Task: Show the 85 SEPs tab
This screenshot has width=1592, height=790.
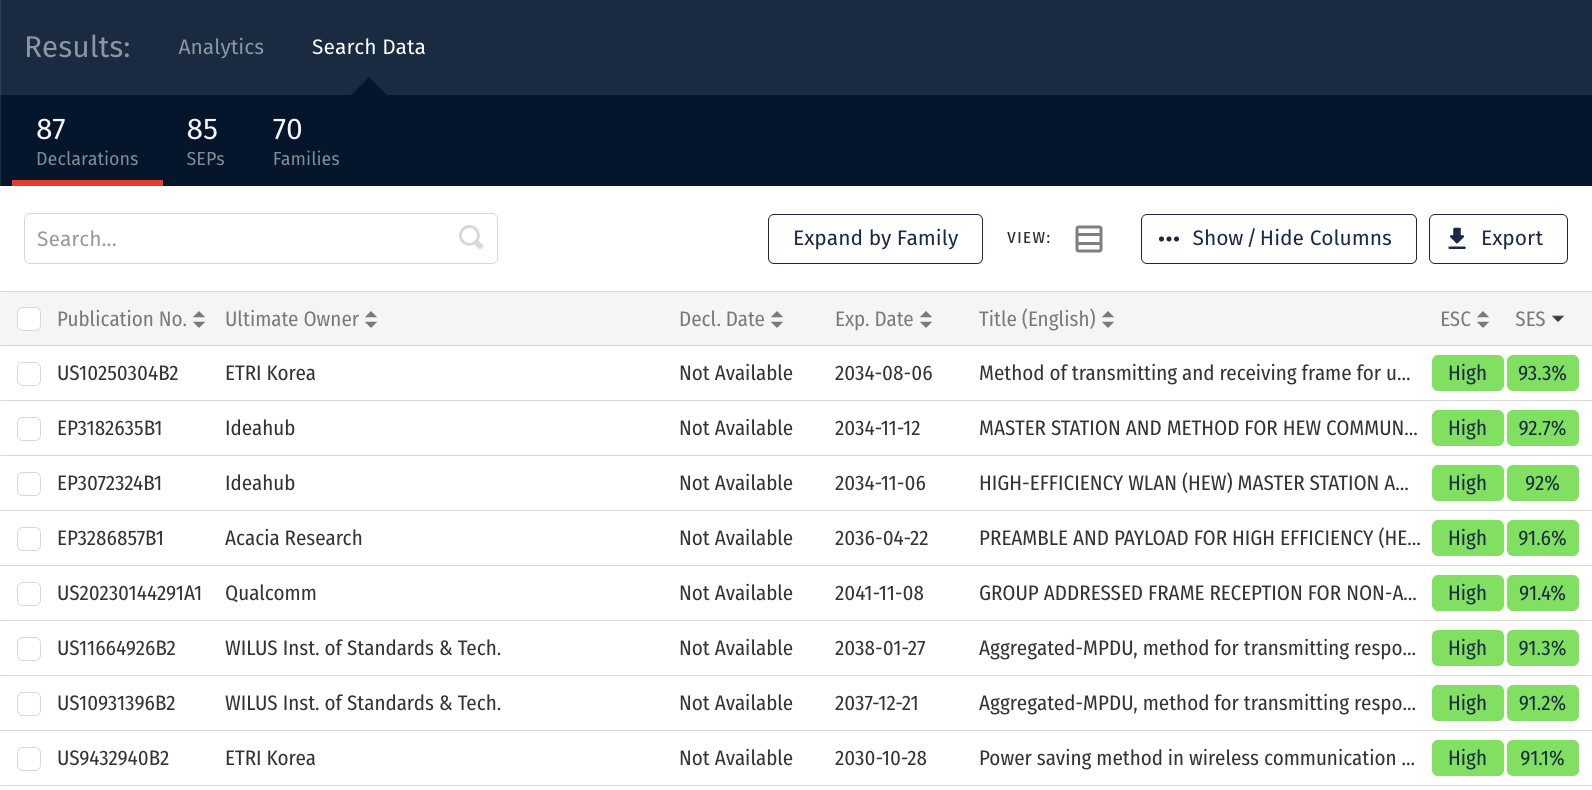Action: [x=205, y=142]
